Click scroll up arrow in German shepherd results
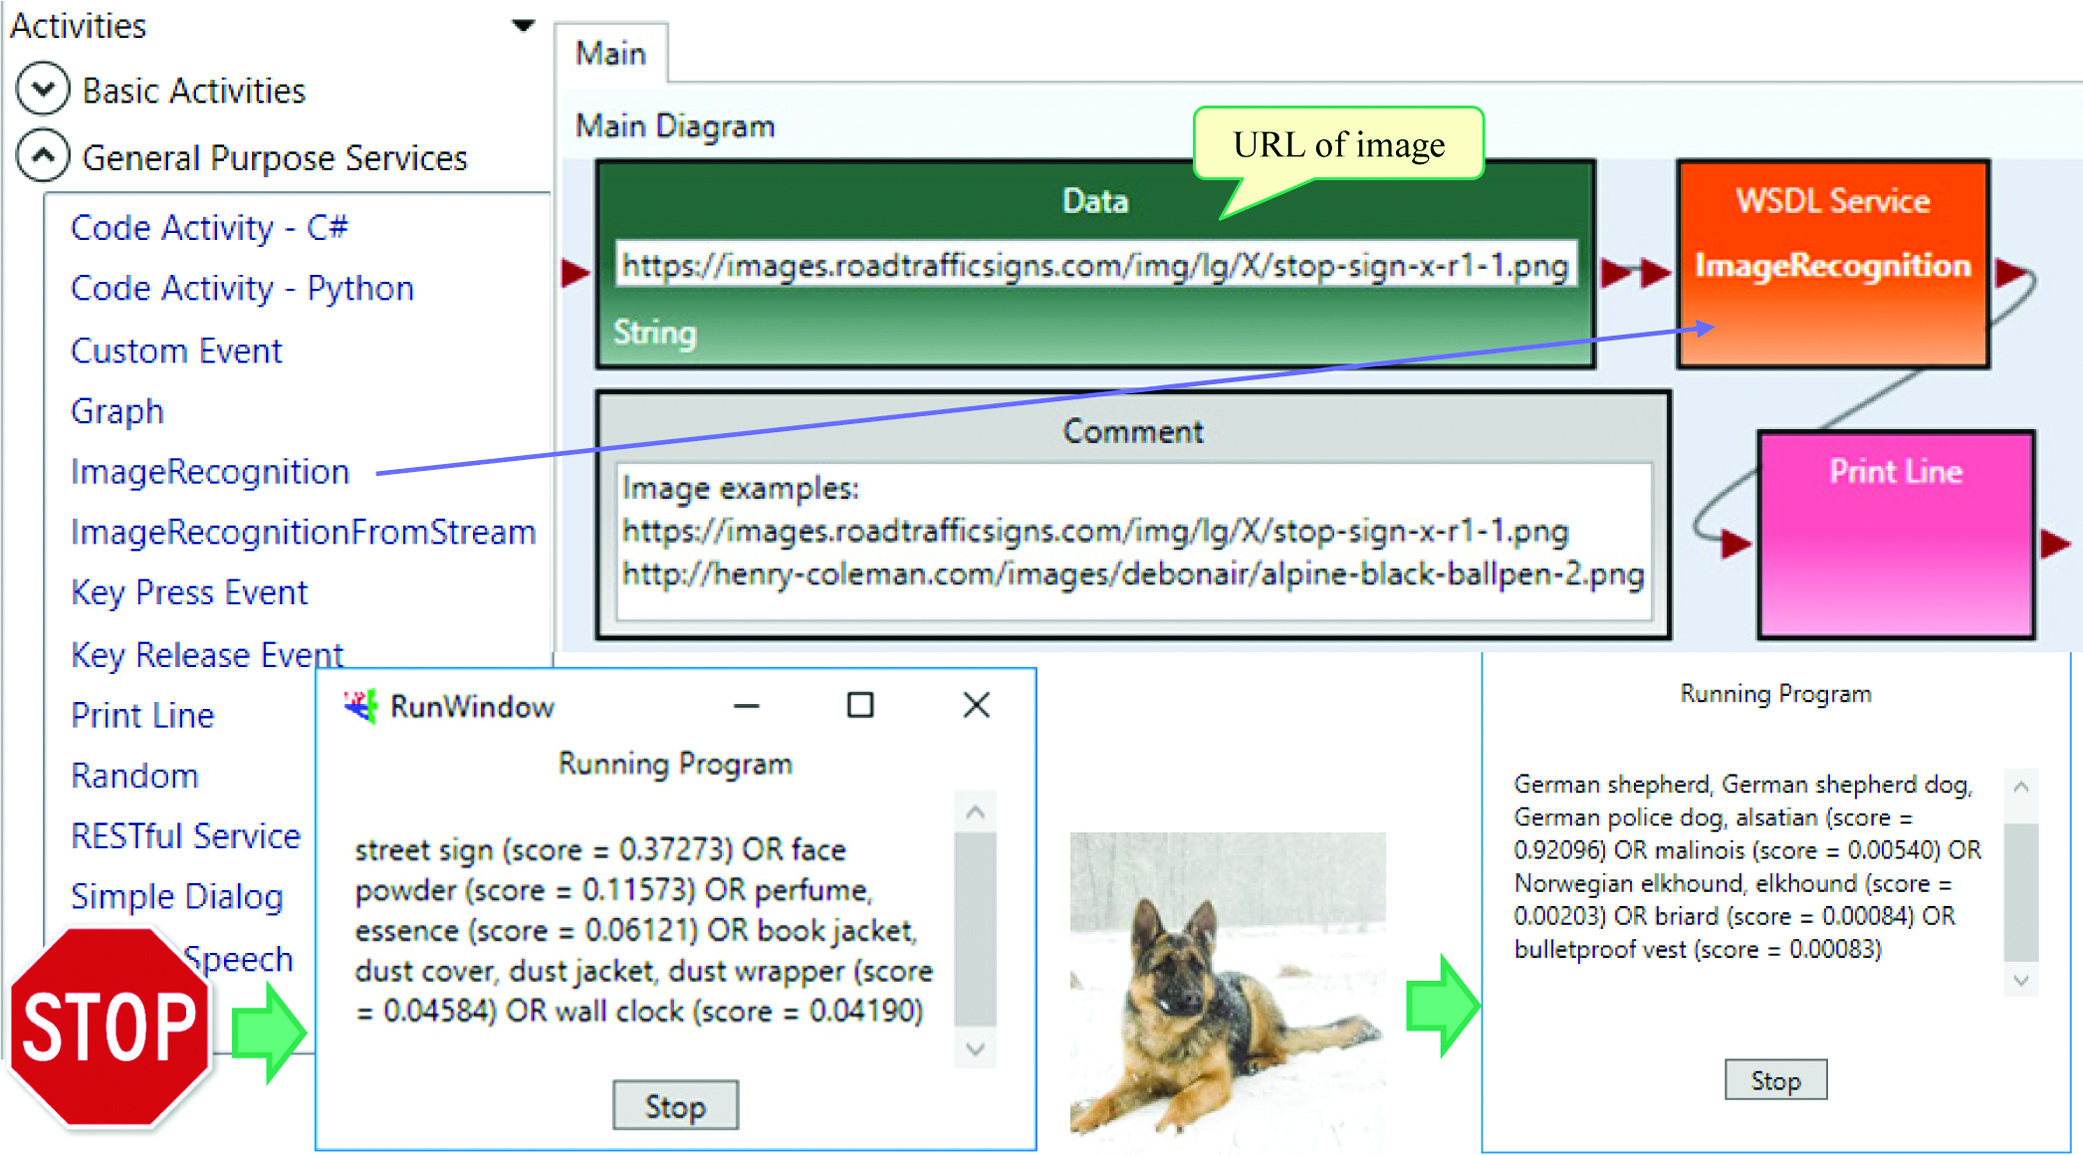The height and width of the screenshot is (1155, 2083). click(2021, 787)
